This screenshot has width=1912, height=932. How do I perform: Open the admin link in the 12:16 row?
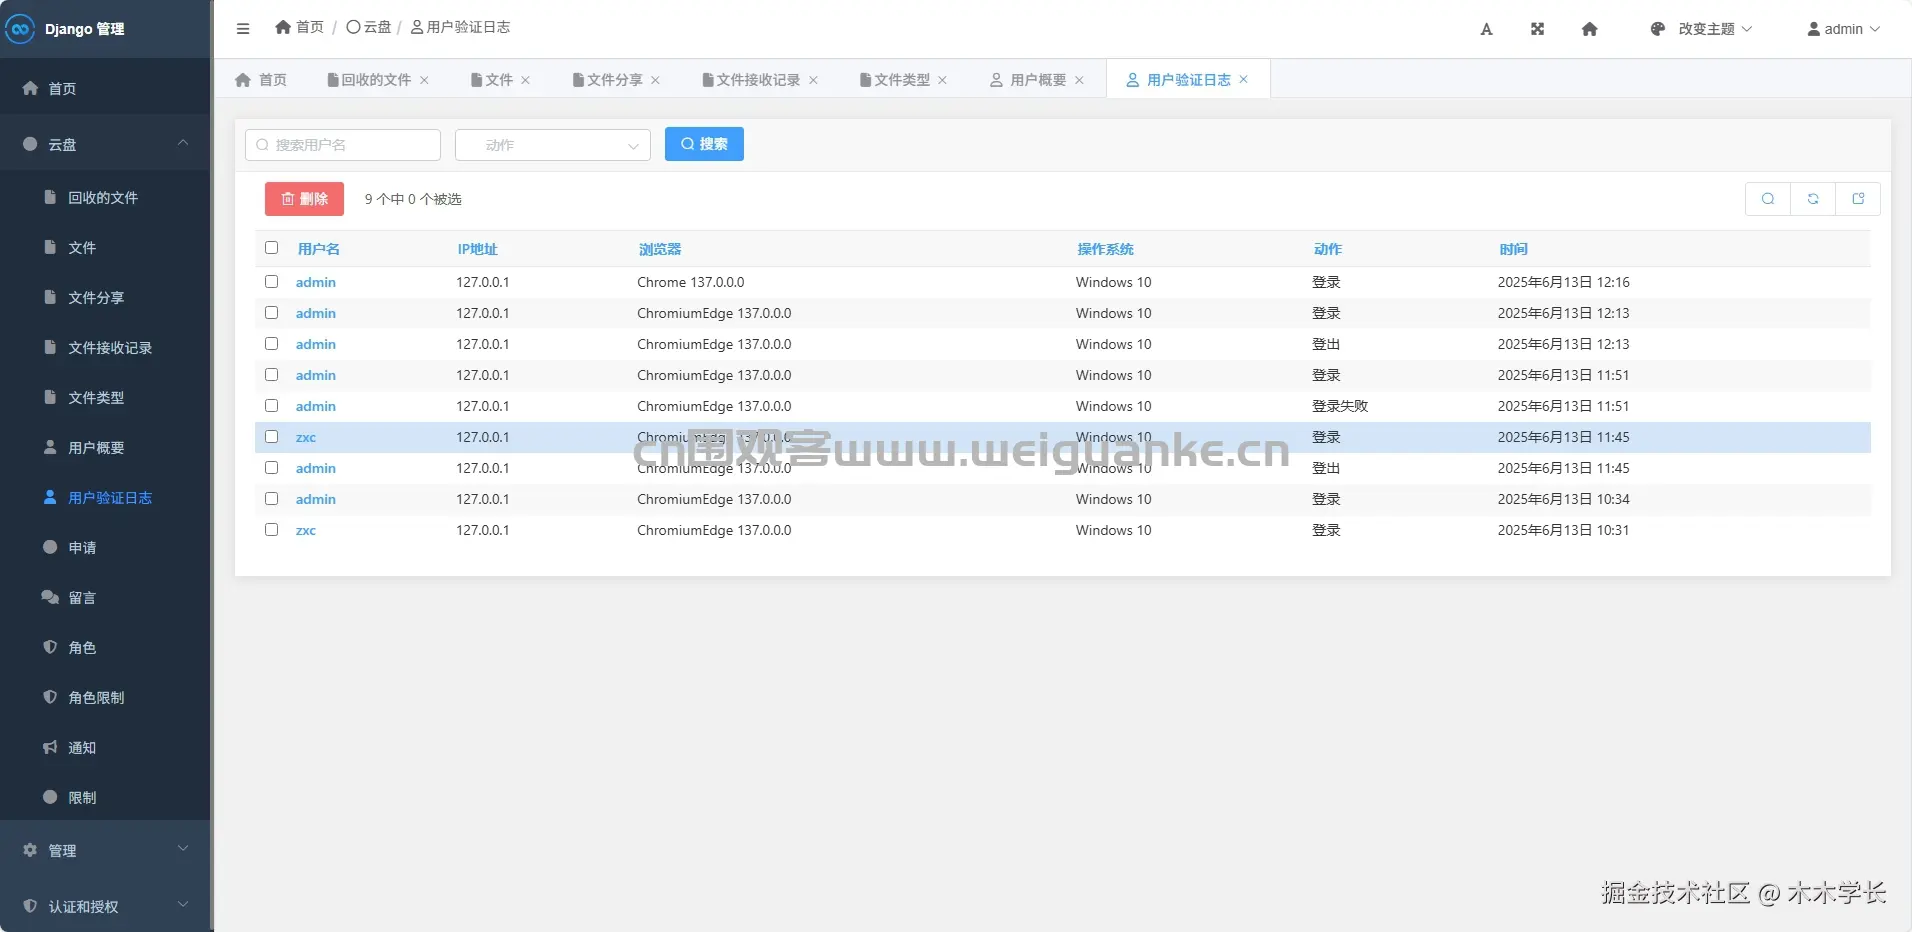[x=316, y=282]
